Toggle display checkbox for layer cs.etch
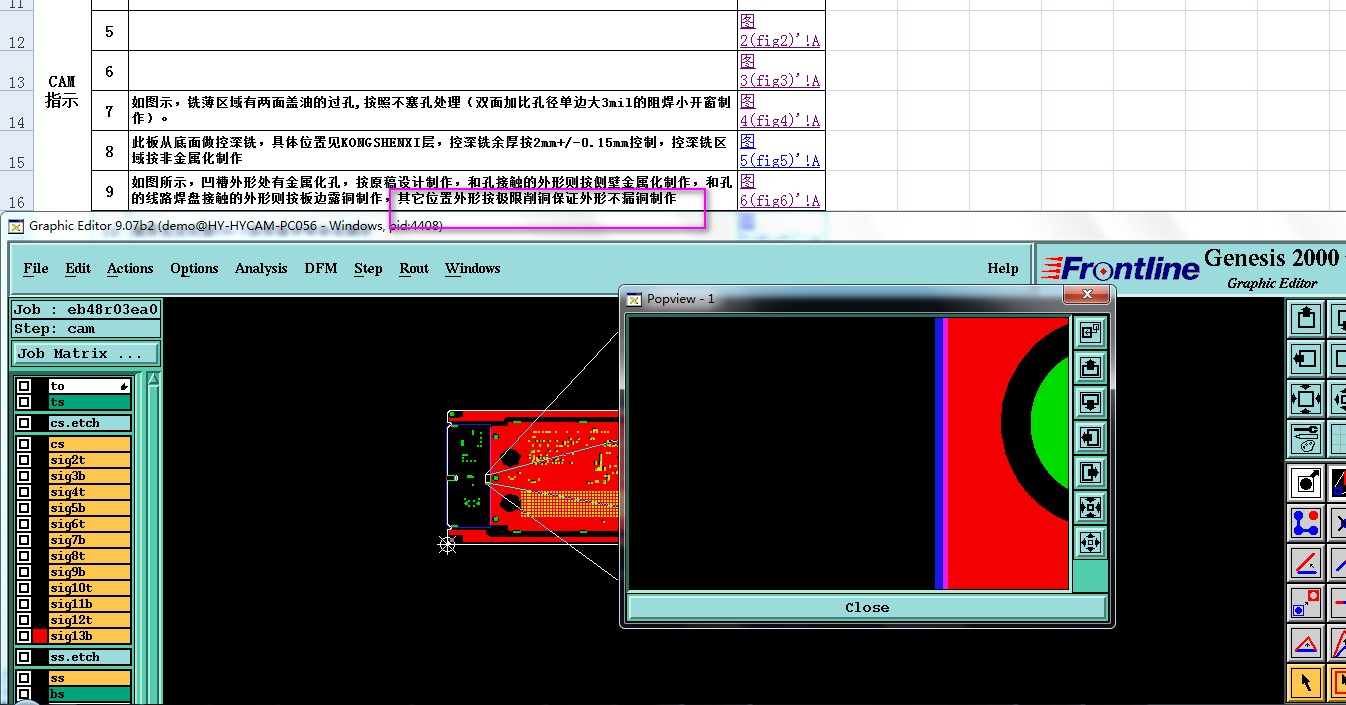Image resolution: width=1346 pixels, height=705 pixels. click(23, 423)
